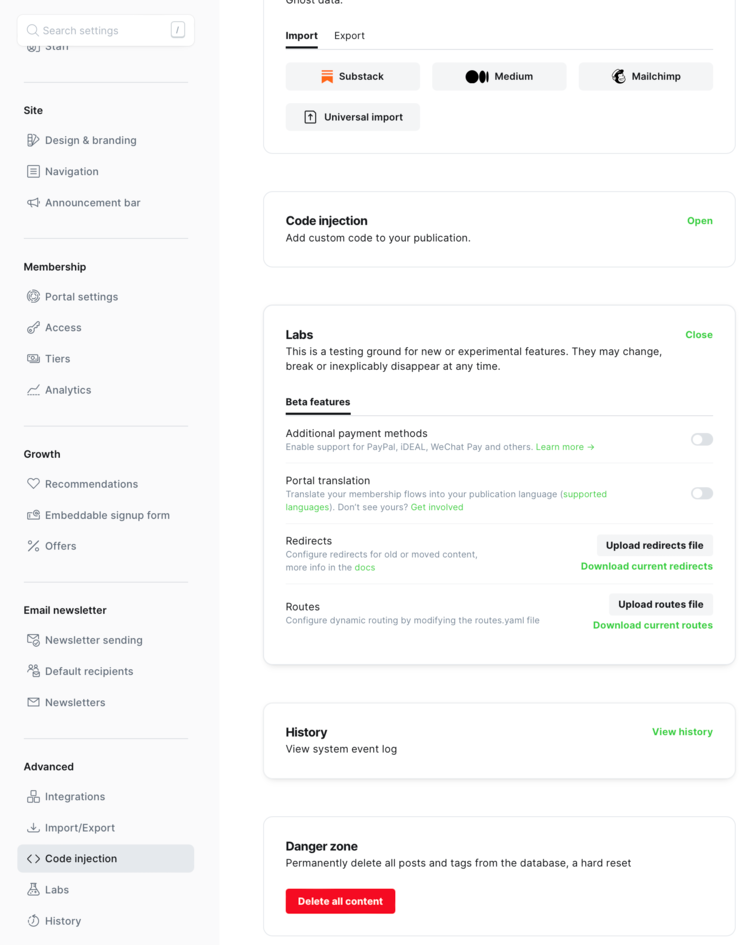This screenshot has width=750, height=945.
Task: Click the Search settings field
Action: tap(105, 30)
